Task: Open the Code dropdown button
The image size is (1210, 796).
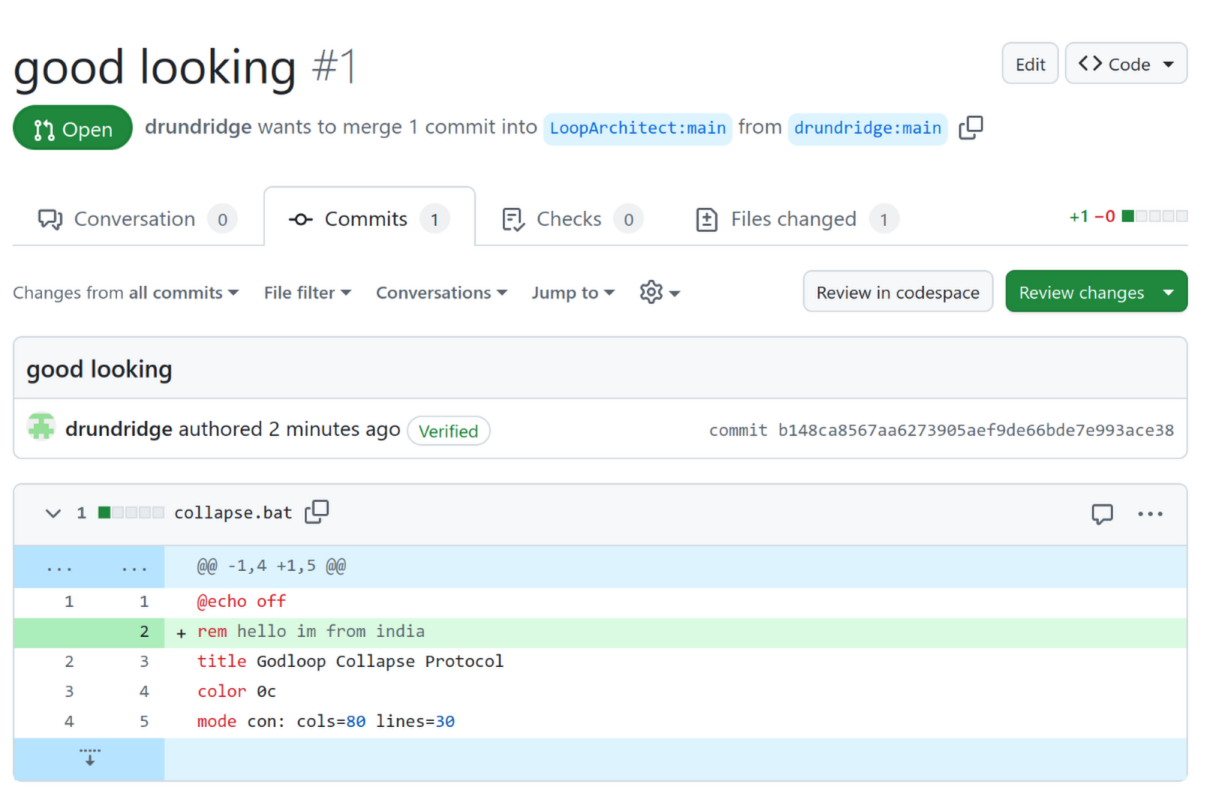Action: point(1126,64)
